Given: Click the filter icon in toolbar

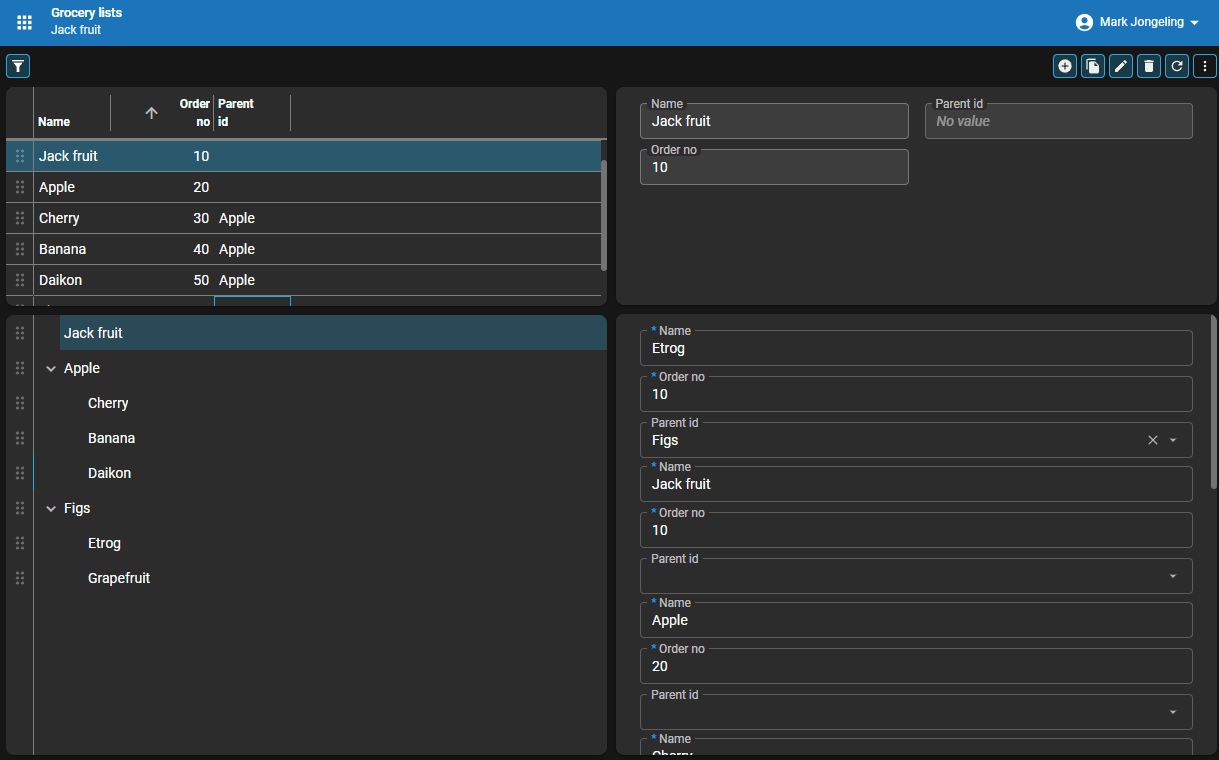Looking at the screenshot, I should tap(18, 66).
